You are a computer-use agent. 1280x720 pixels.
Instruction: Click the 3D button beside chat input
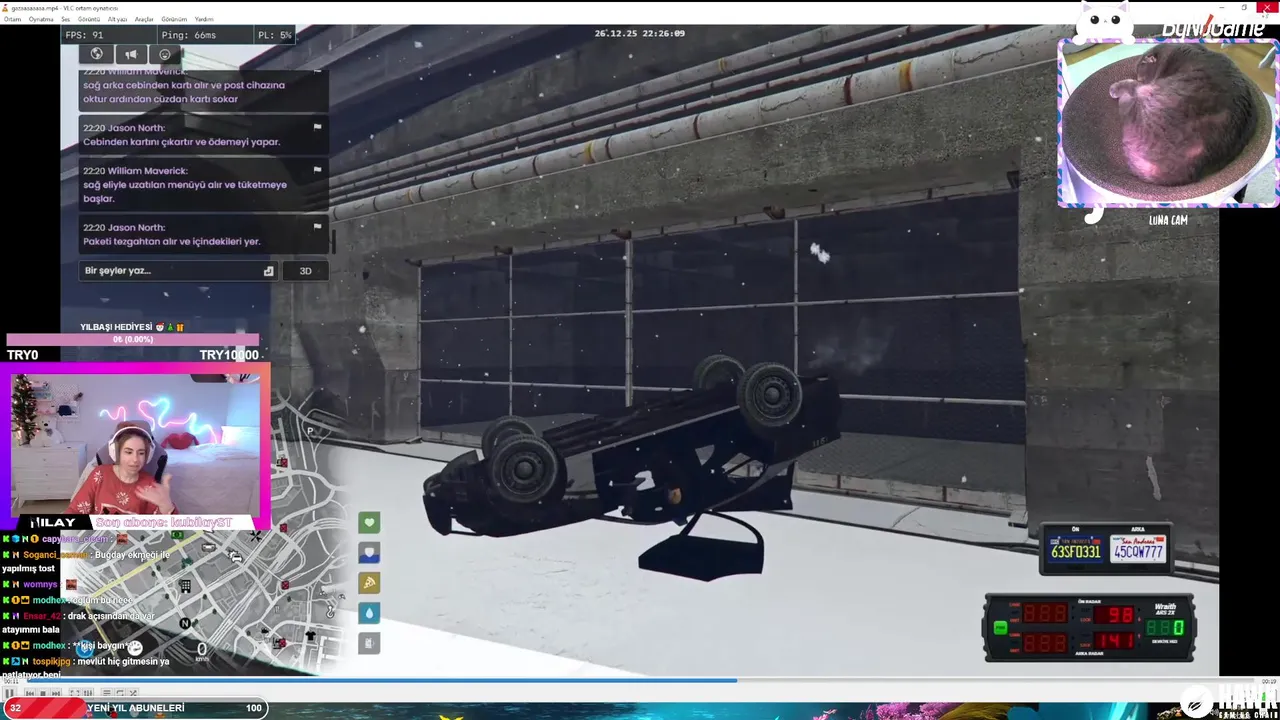[x=305, y=271]
